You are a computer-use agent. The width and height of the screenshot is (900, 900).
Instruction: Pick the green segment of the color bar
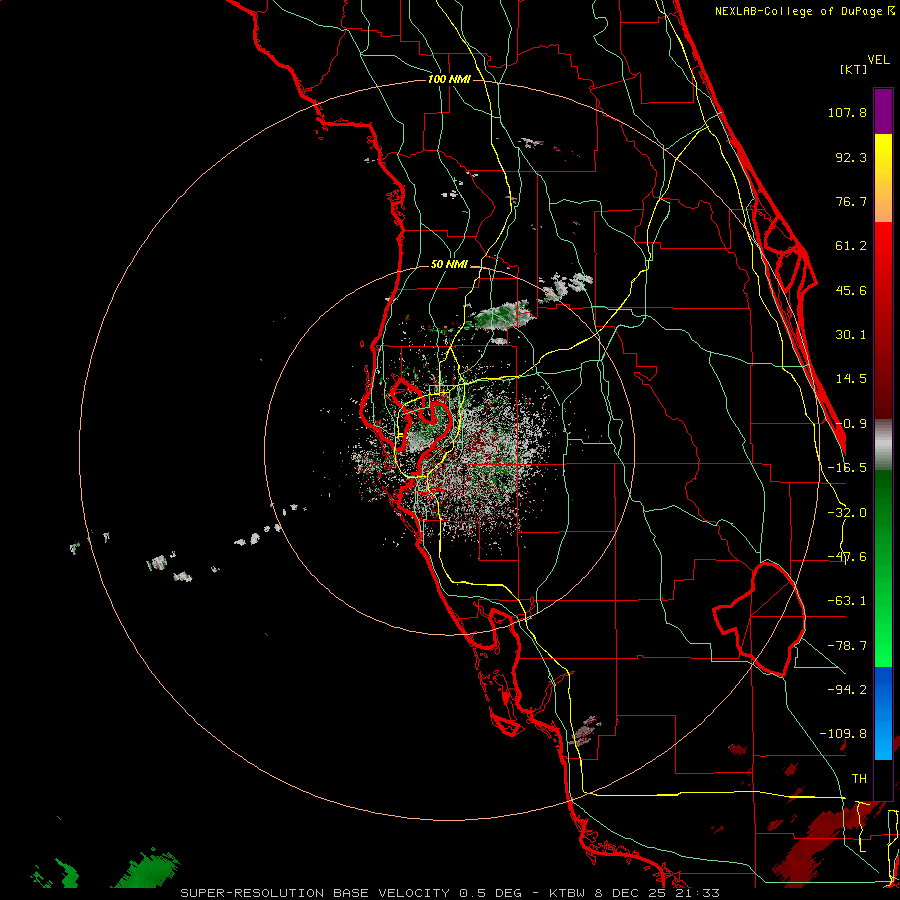(x=883, y=568)
